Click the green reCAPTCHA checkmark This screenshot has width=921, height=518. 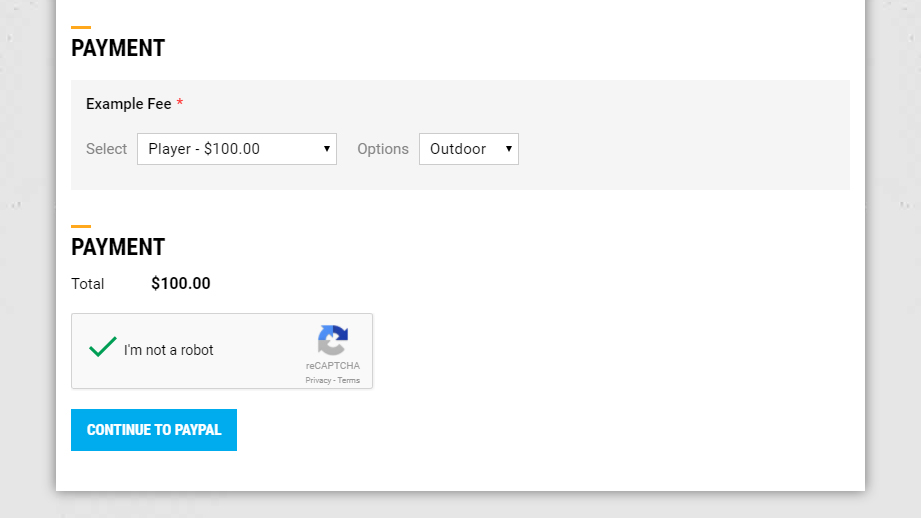coord(103,347)
